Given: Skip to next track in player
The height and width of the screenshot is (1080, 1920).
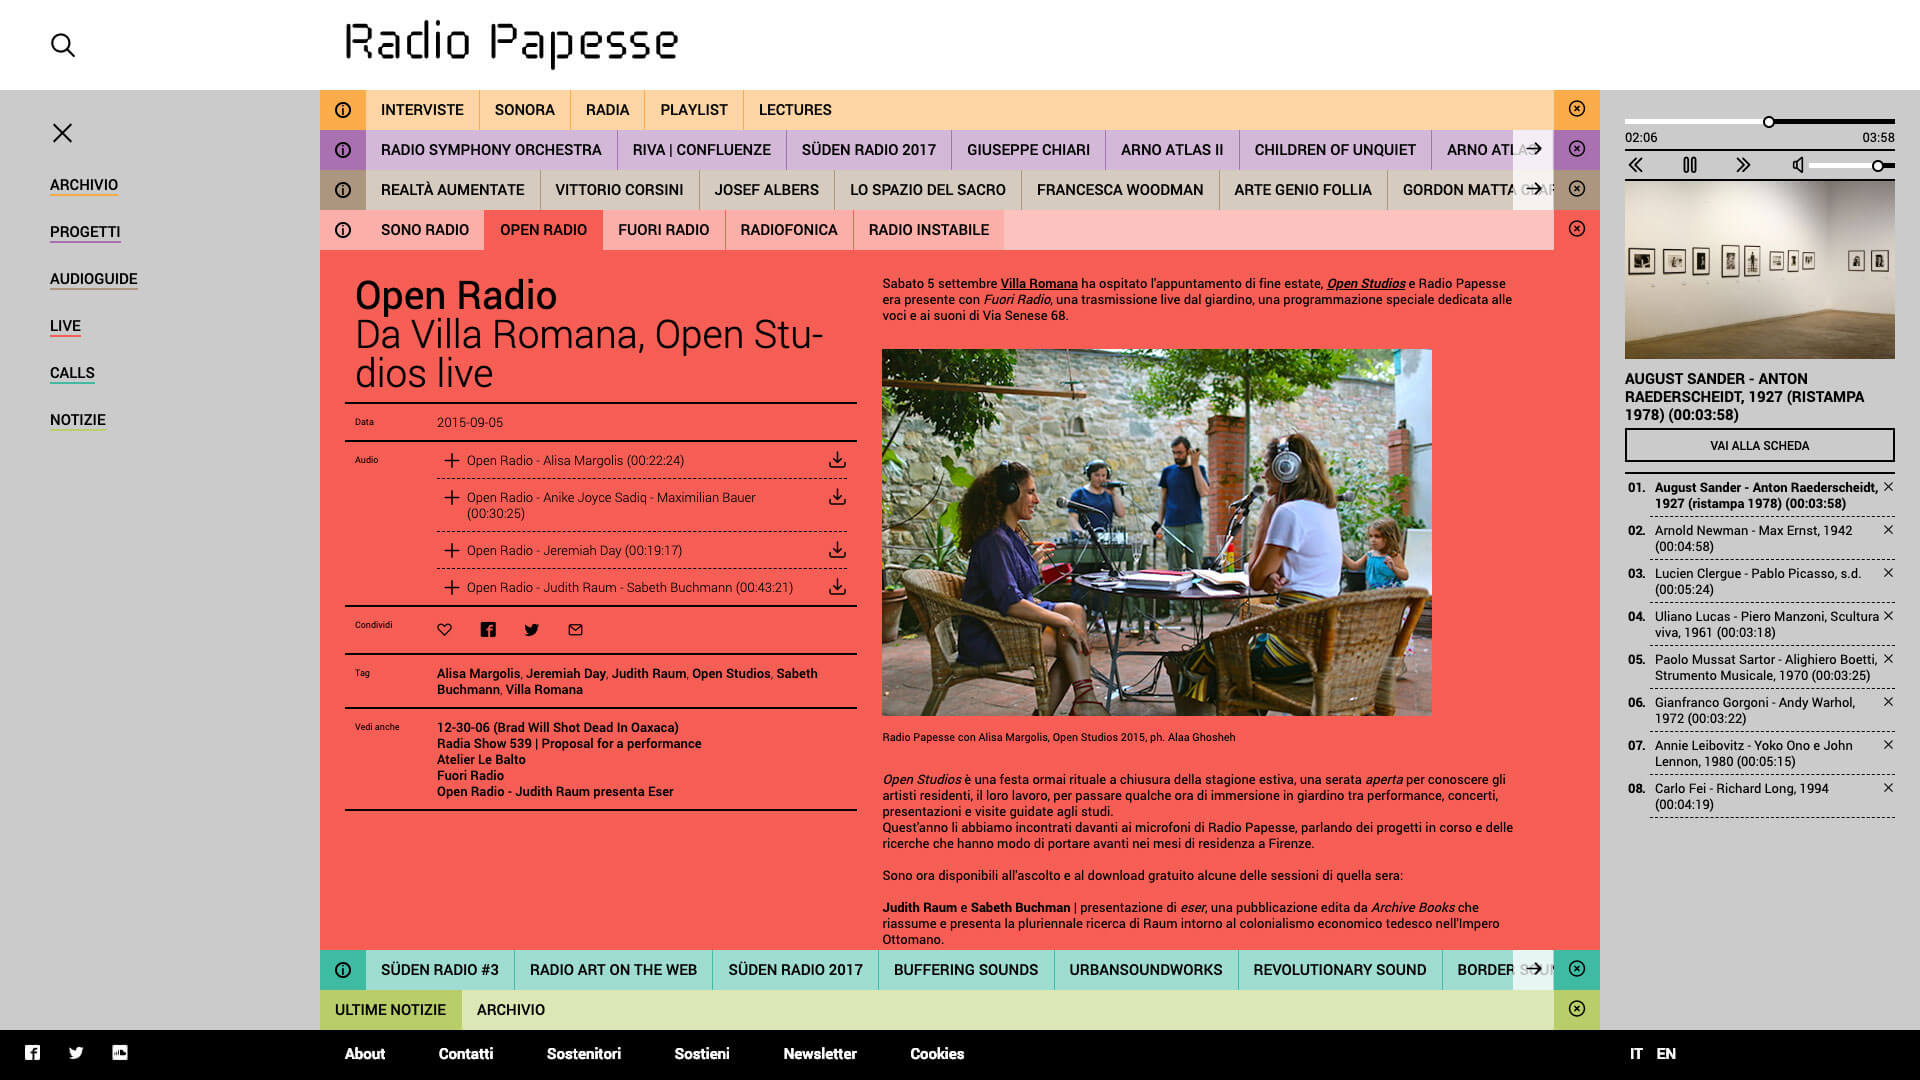Looking at the screenshot, I should click(x=1743, y=165).
